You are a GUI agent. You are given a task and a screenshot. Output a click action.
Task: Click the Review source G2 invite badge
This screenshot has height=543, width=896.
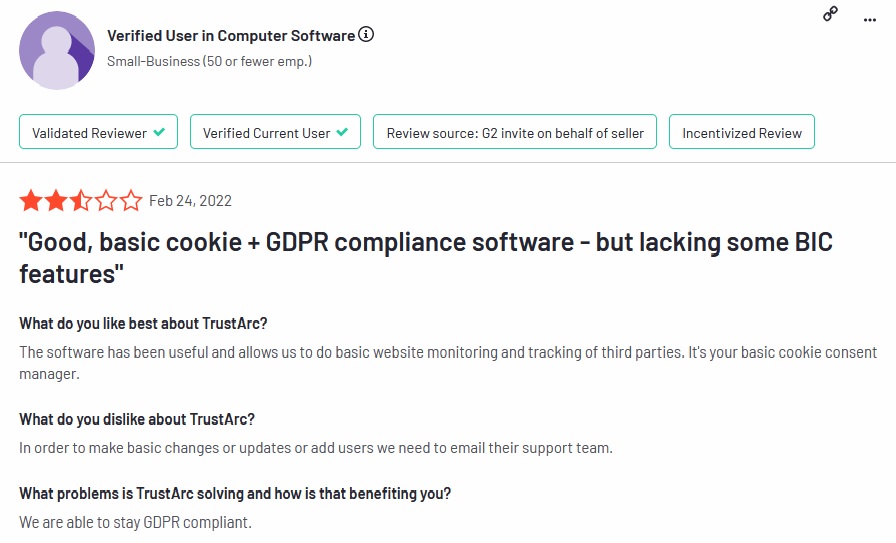click(x=515, y=132)
